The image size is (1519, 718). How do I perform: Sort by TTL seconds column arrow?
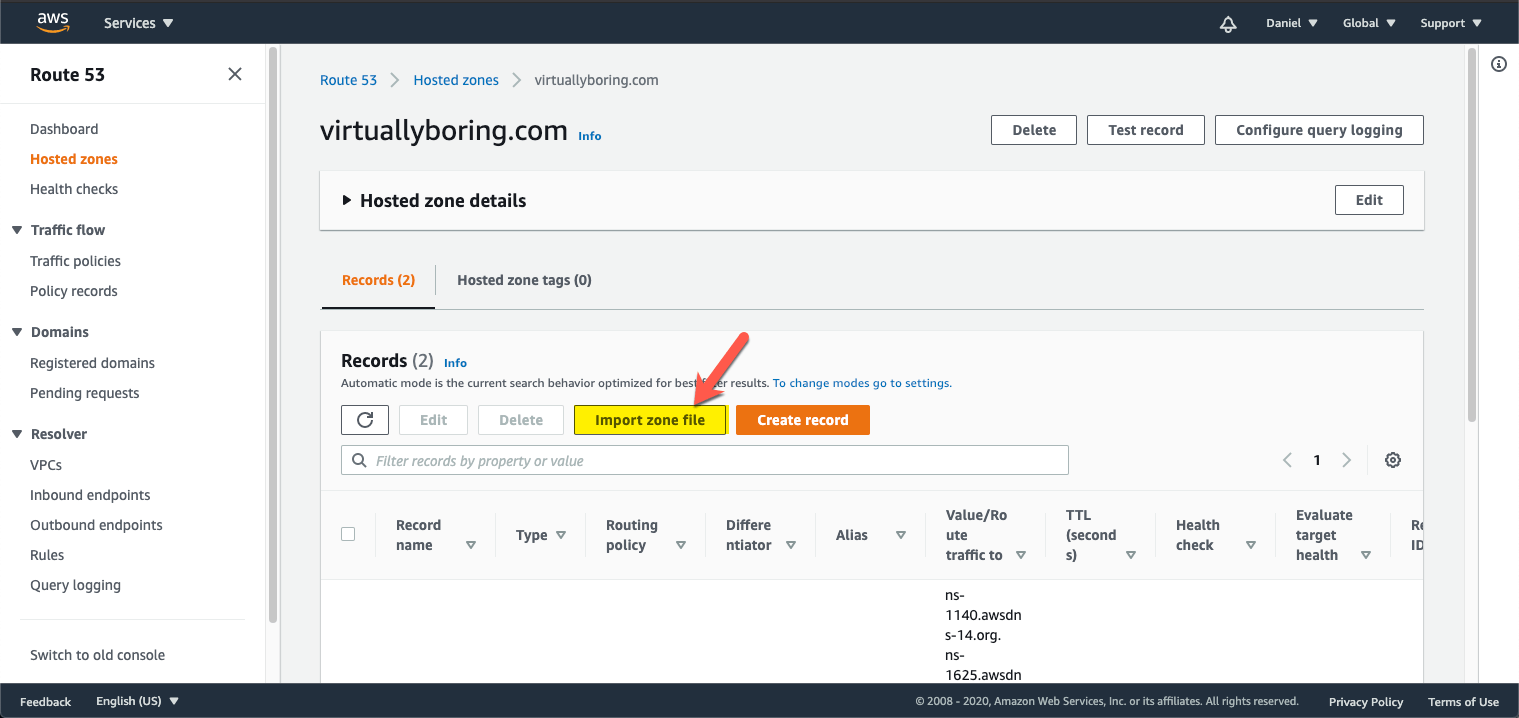[1131, 555]
